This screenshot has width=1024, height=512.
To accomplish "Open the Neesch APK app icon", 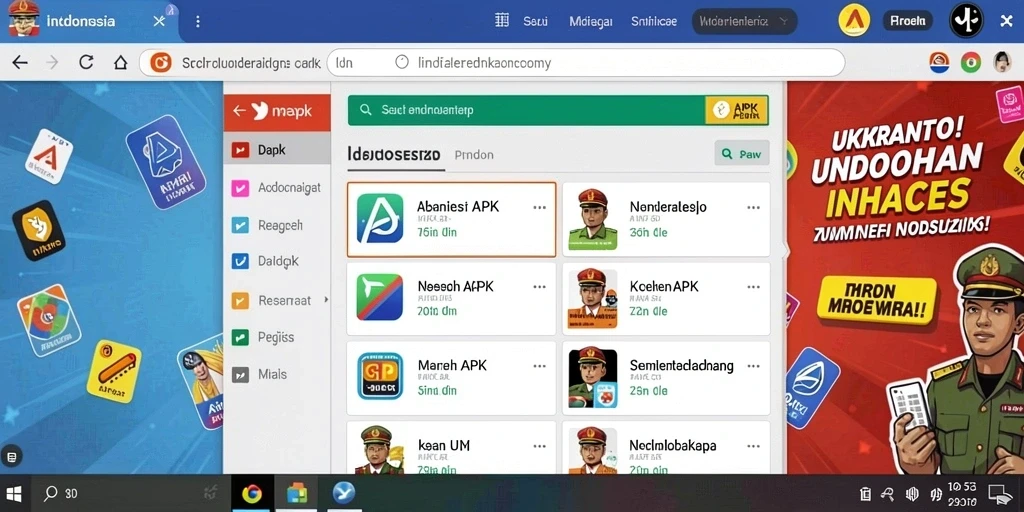I will click(379, 297).
